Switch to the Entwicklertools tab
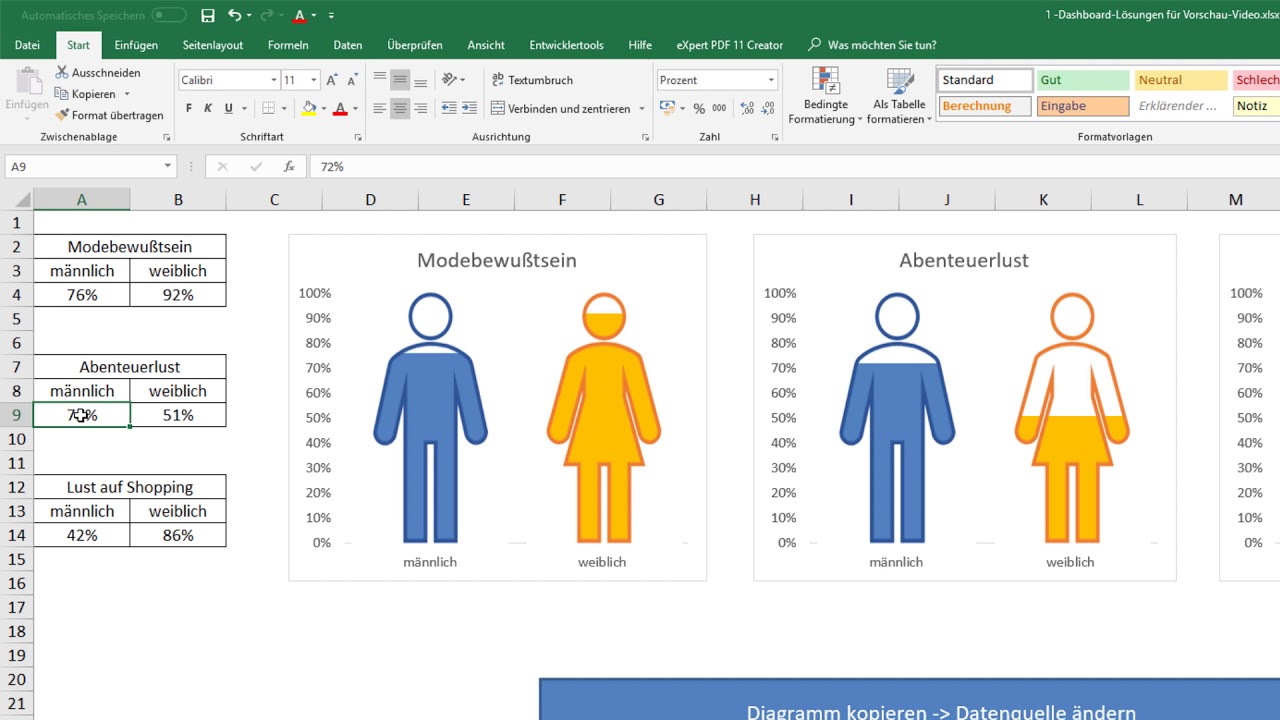Viewport: 1280px width, 720px height. click(566, 45)
